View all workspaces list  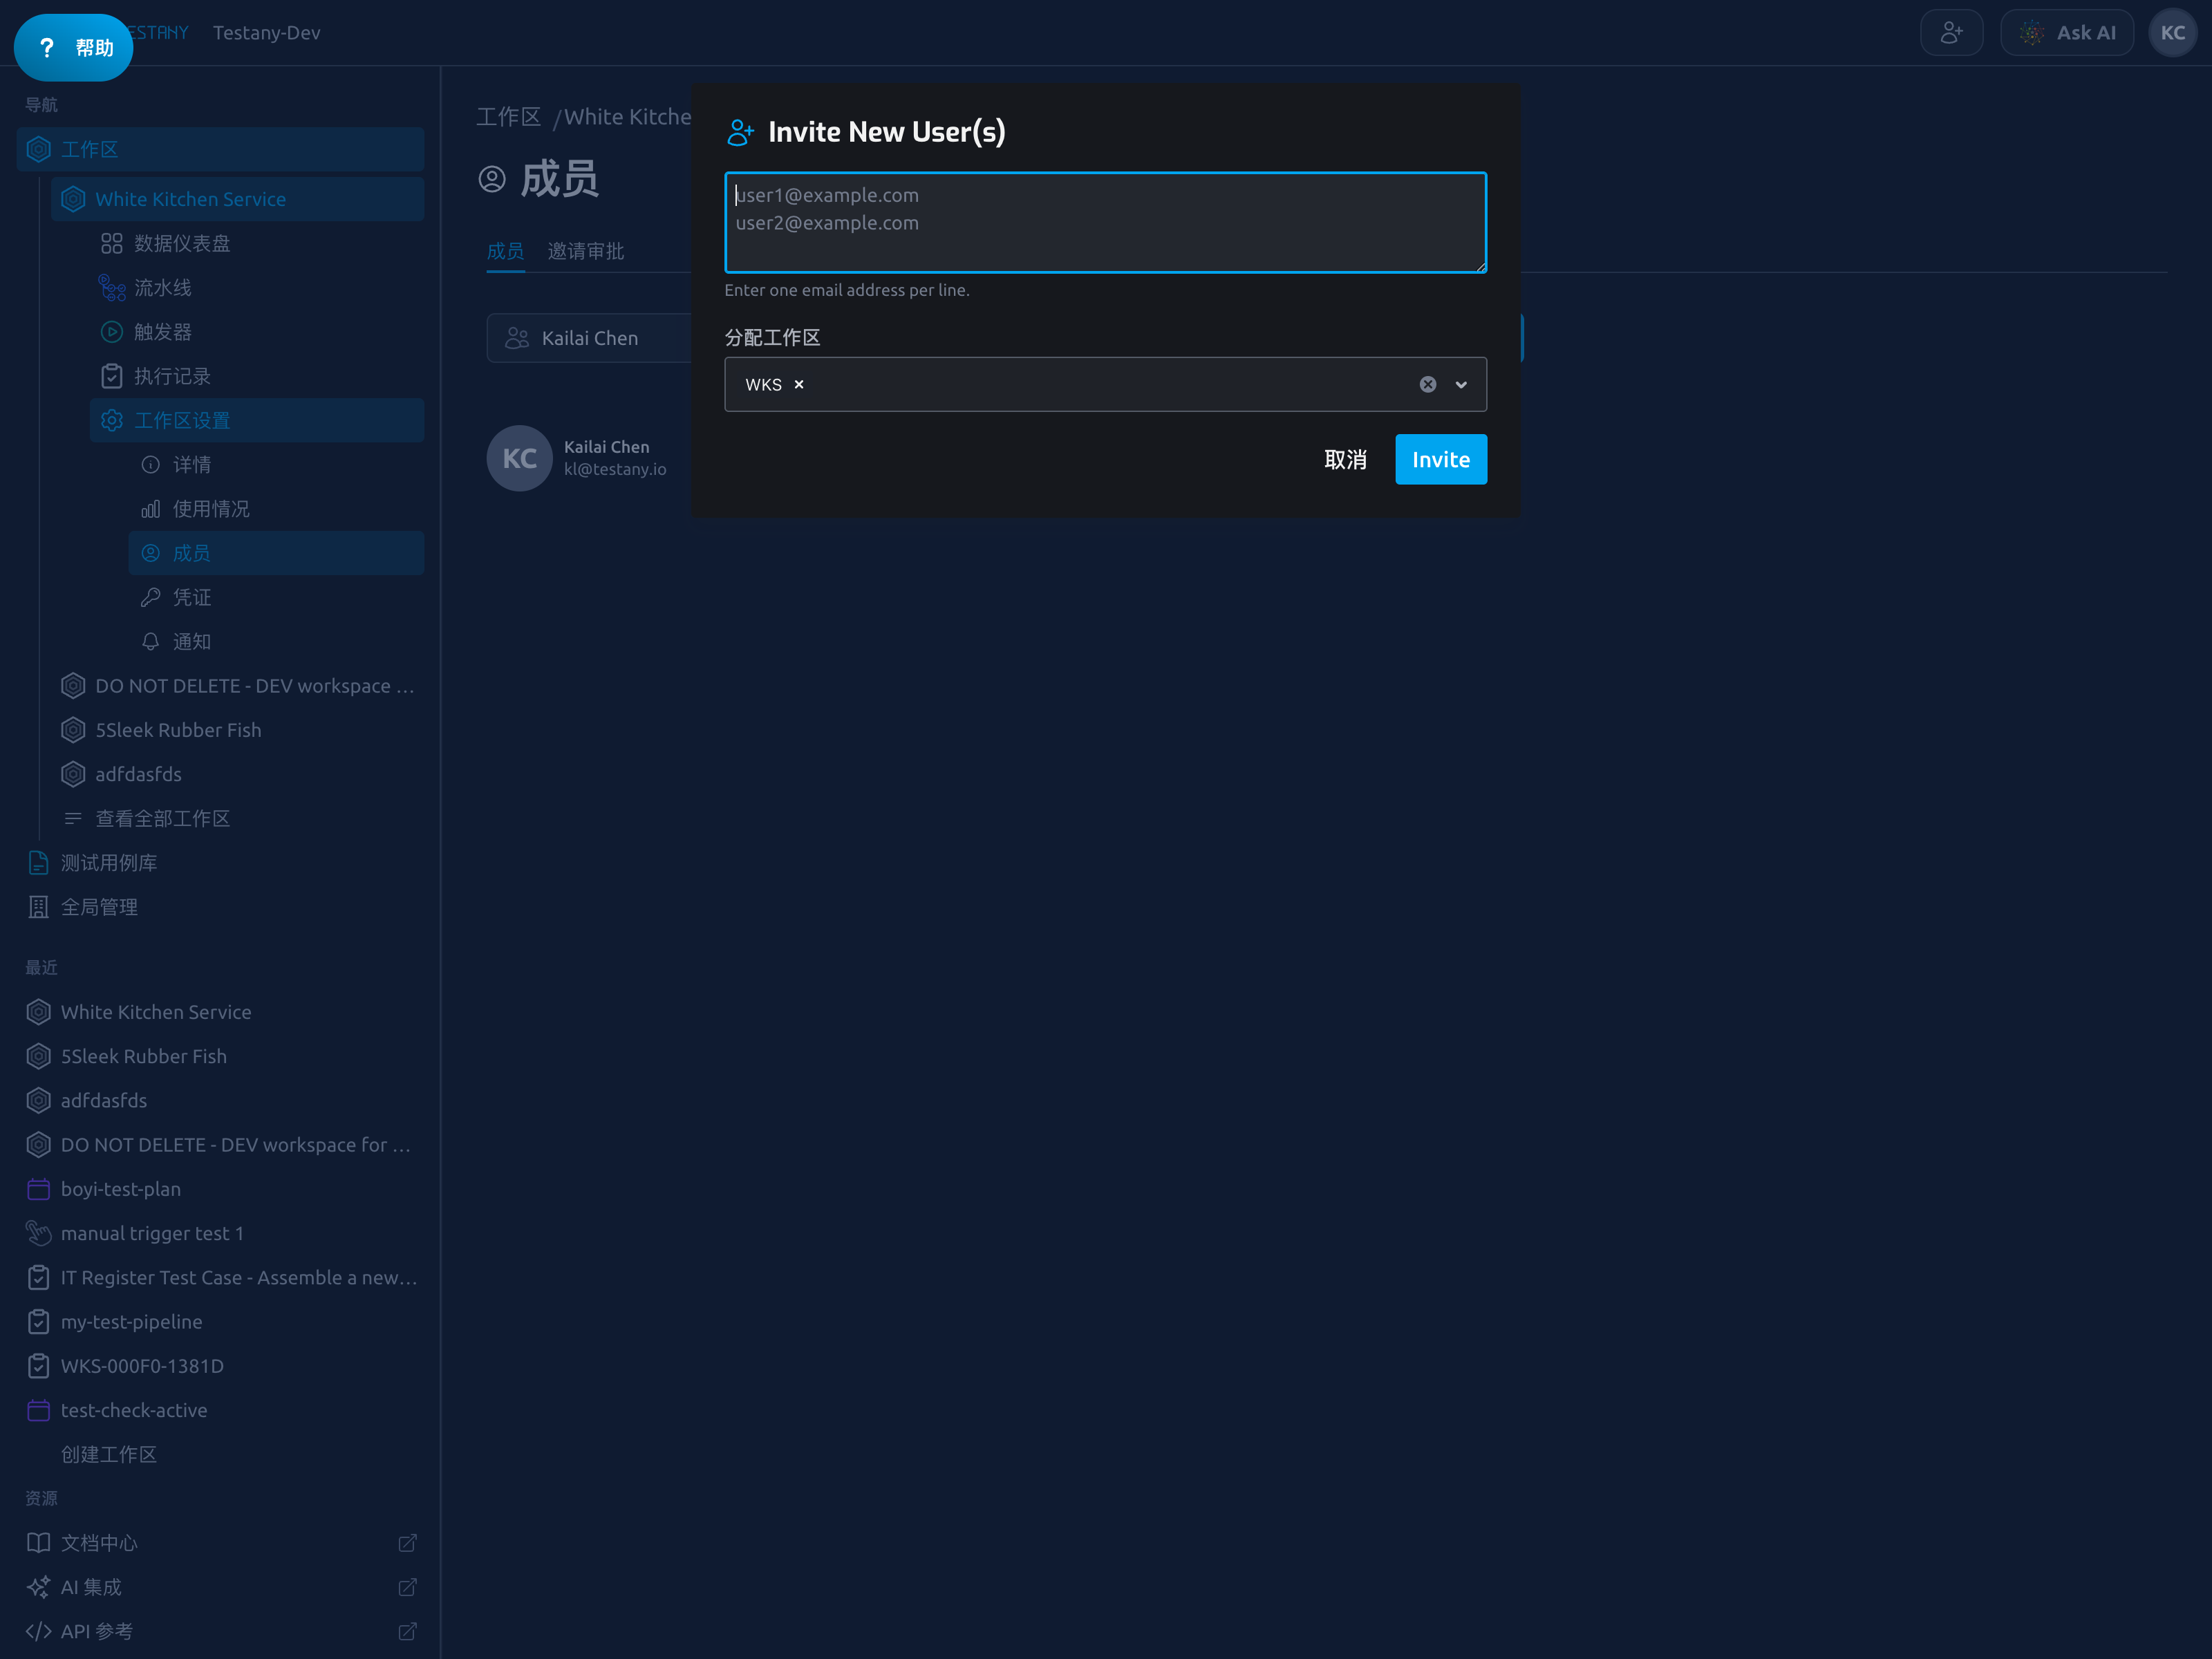coord(237,818)
